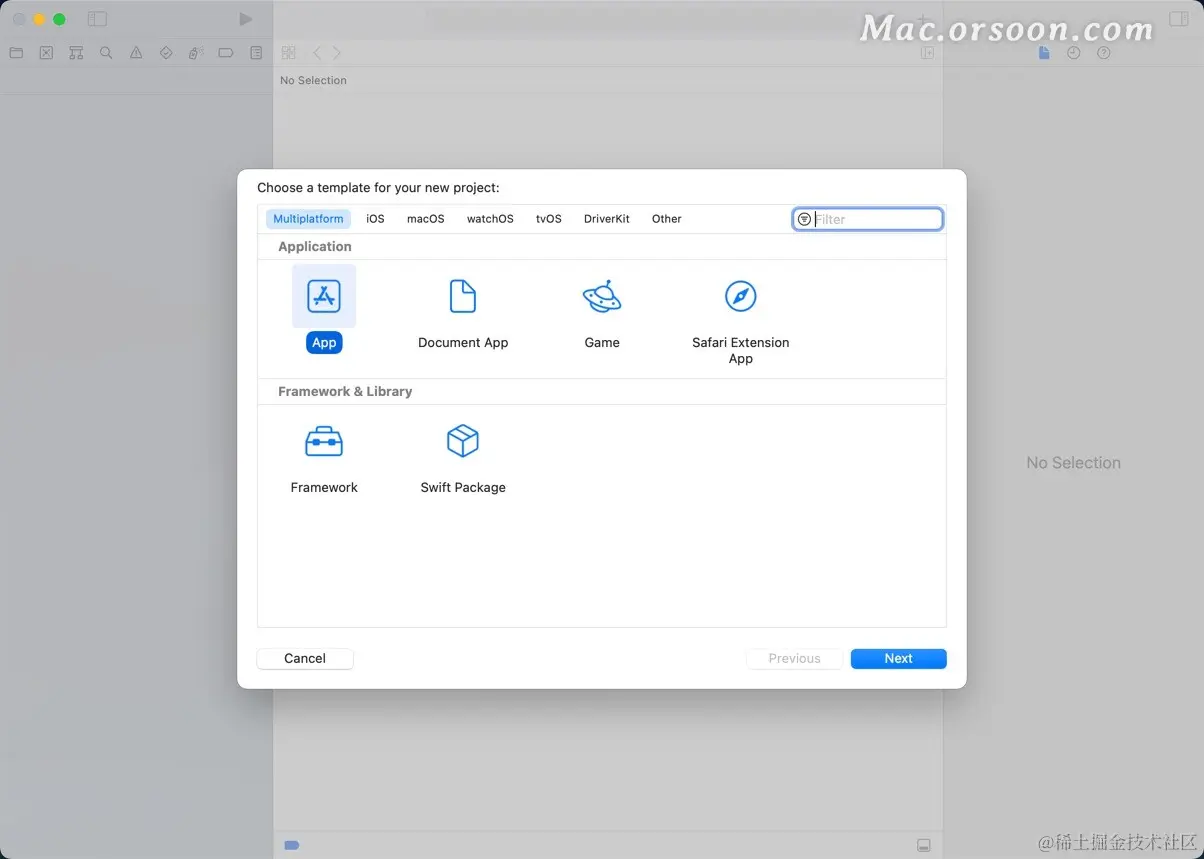
Task: Show the Quick Help inspector icon
Action: click(x=1104, y=53)
